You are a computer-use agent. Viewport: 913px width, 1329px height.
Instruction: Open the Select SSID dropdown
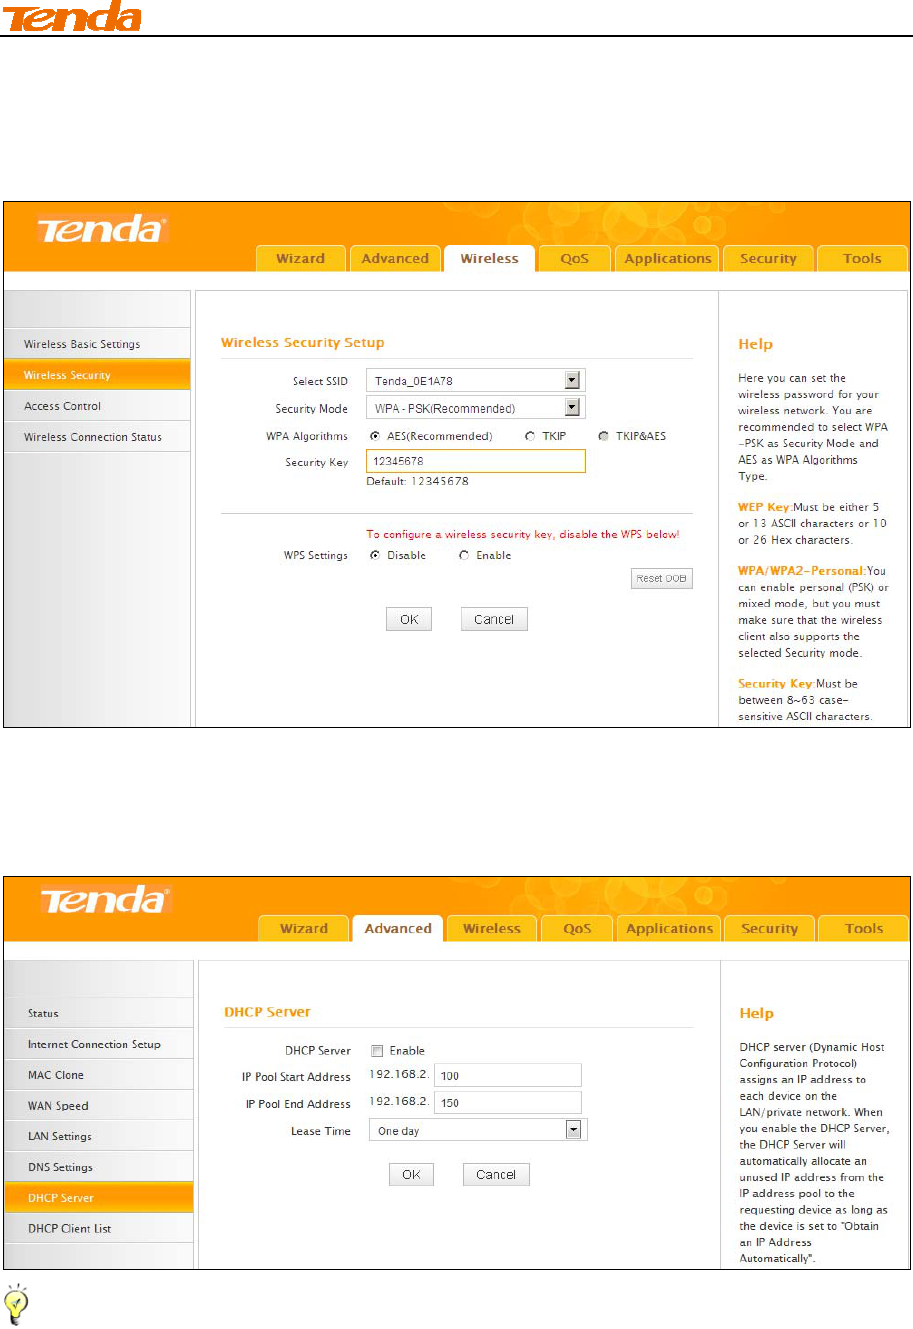coord(475,380)
